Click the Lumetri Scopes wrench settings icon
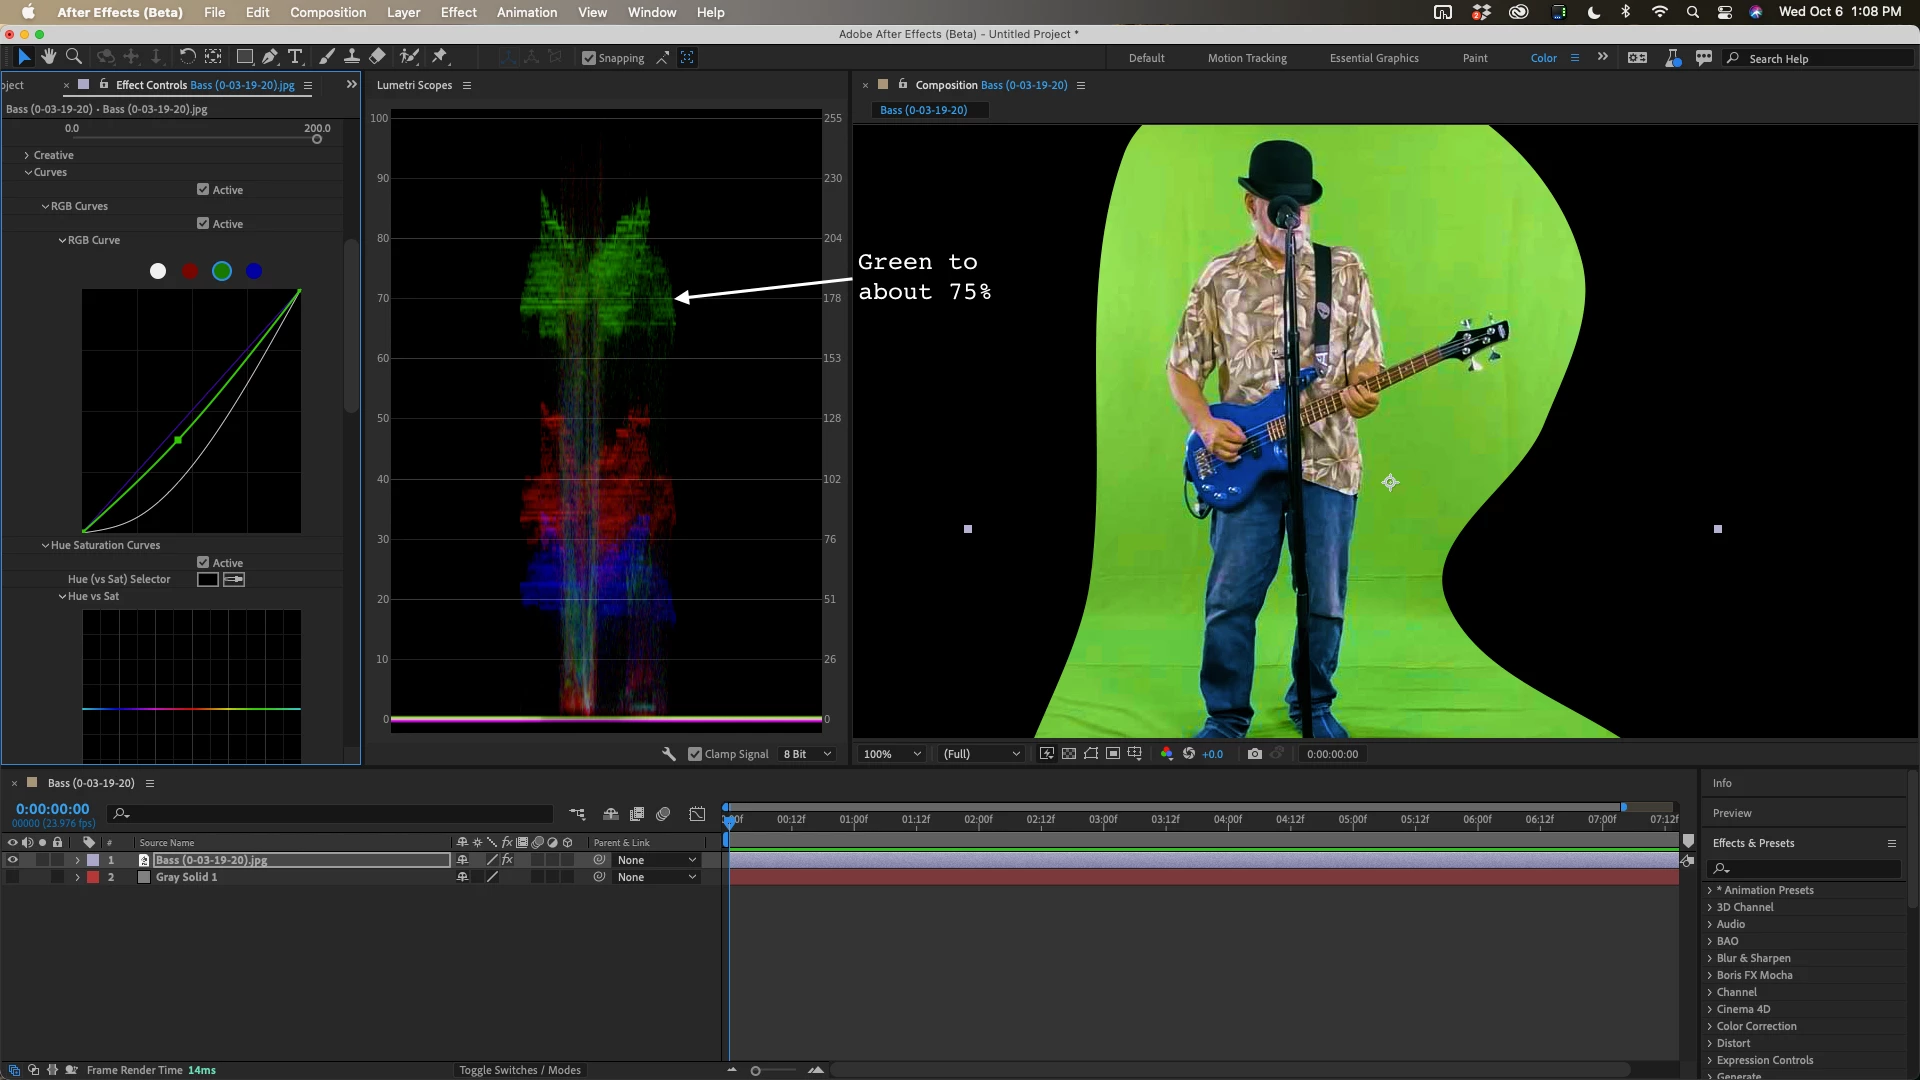This screenshot has height=1080, width=1920. pos(669,754)
